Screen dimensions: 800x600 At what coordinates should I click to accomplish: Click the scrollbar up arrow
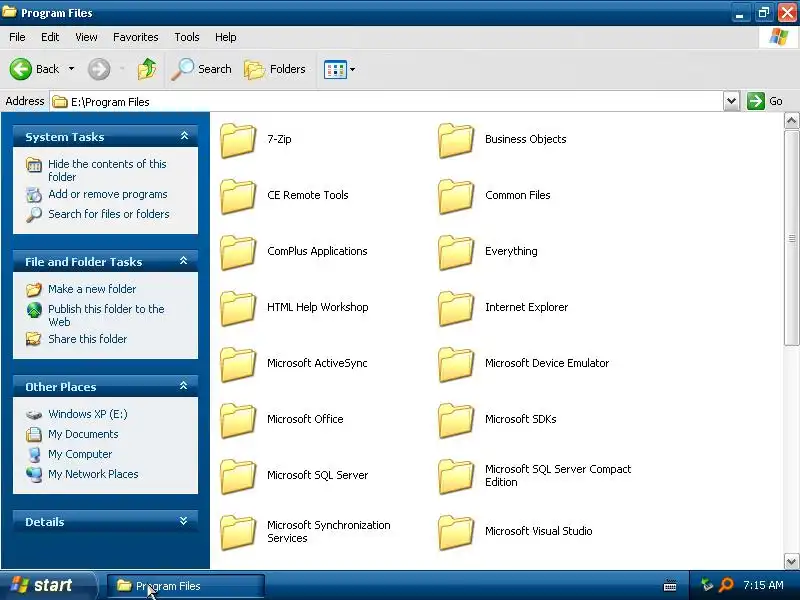[791, 121]
